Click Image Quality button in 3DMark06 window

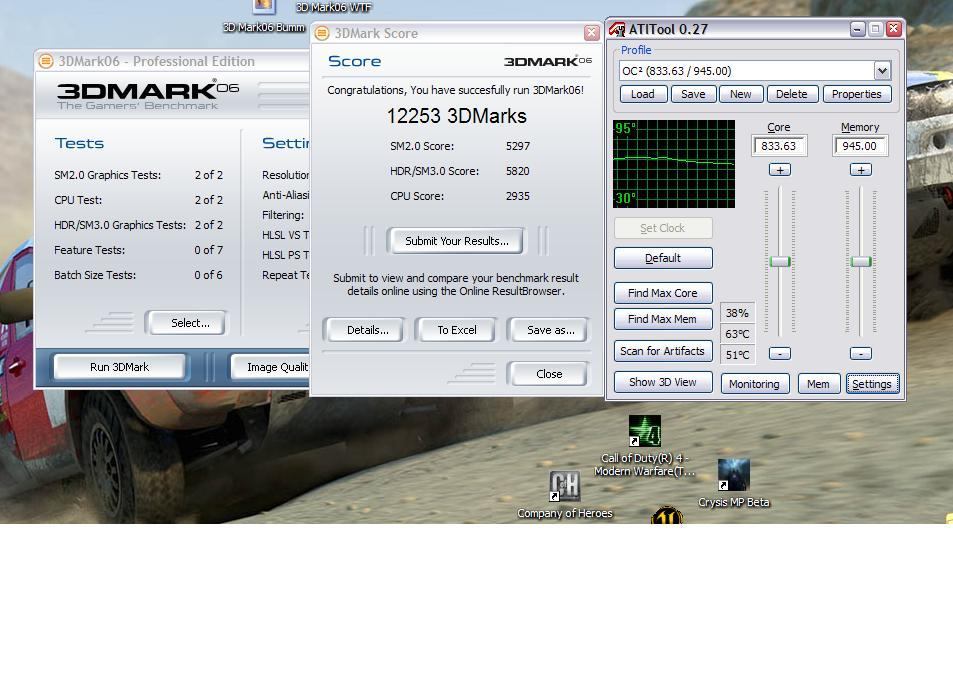(x=271, y=367)
